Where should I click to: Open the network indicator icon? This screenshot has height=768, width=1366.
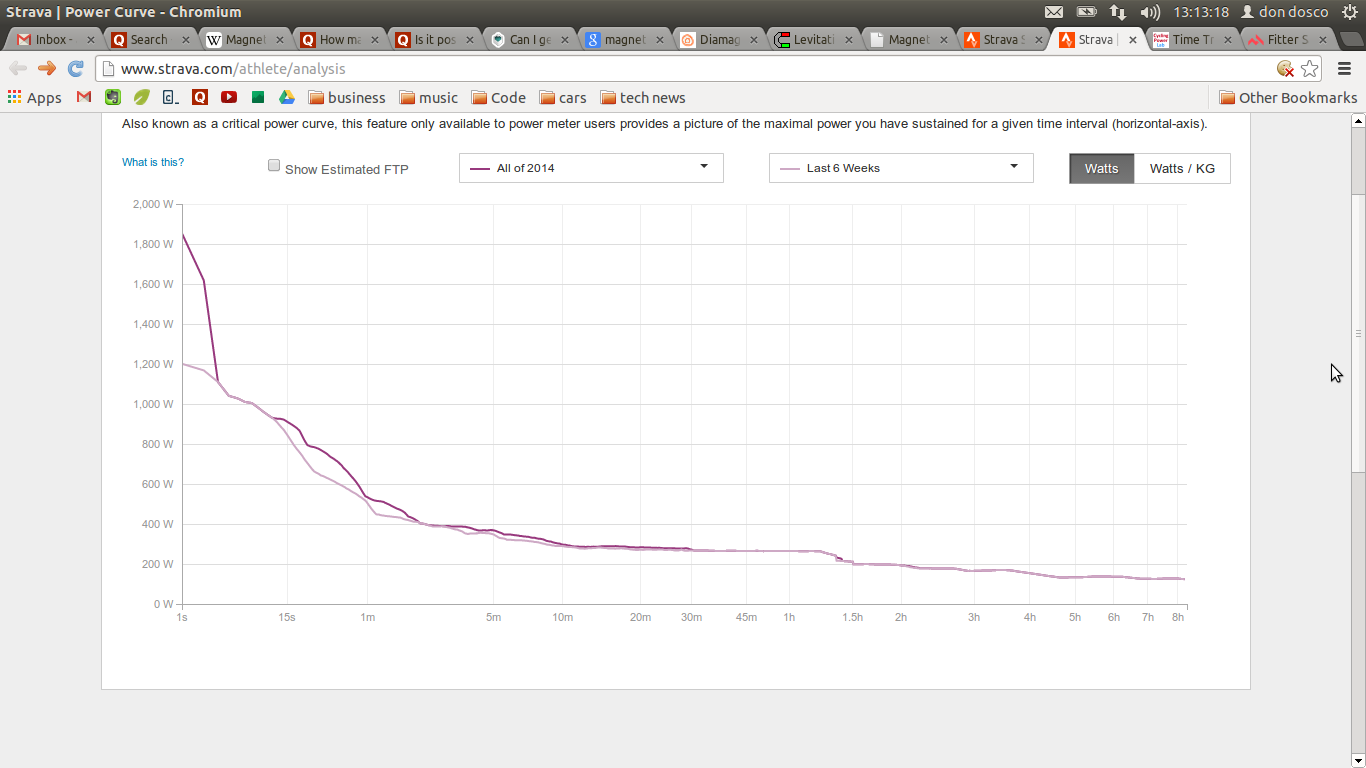[x=1118, y=12]
